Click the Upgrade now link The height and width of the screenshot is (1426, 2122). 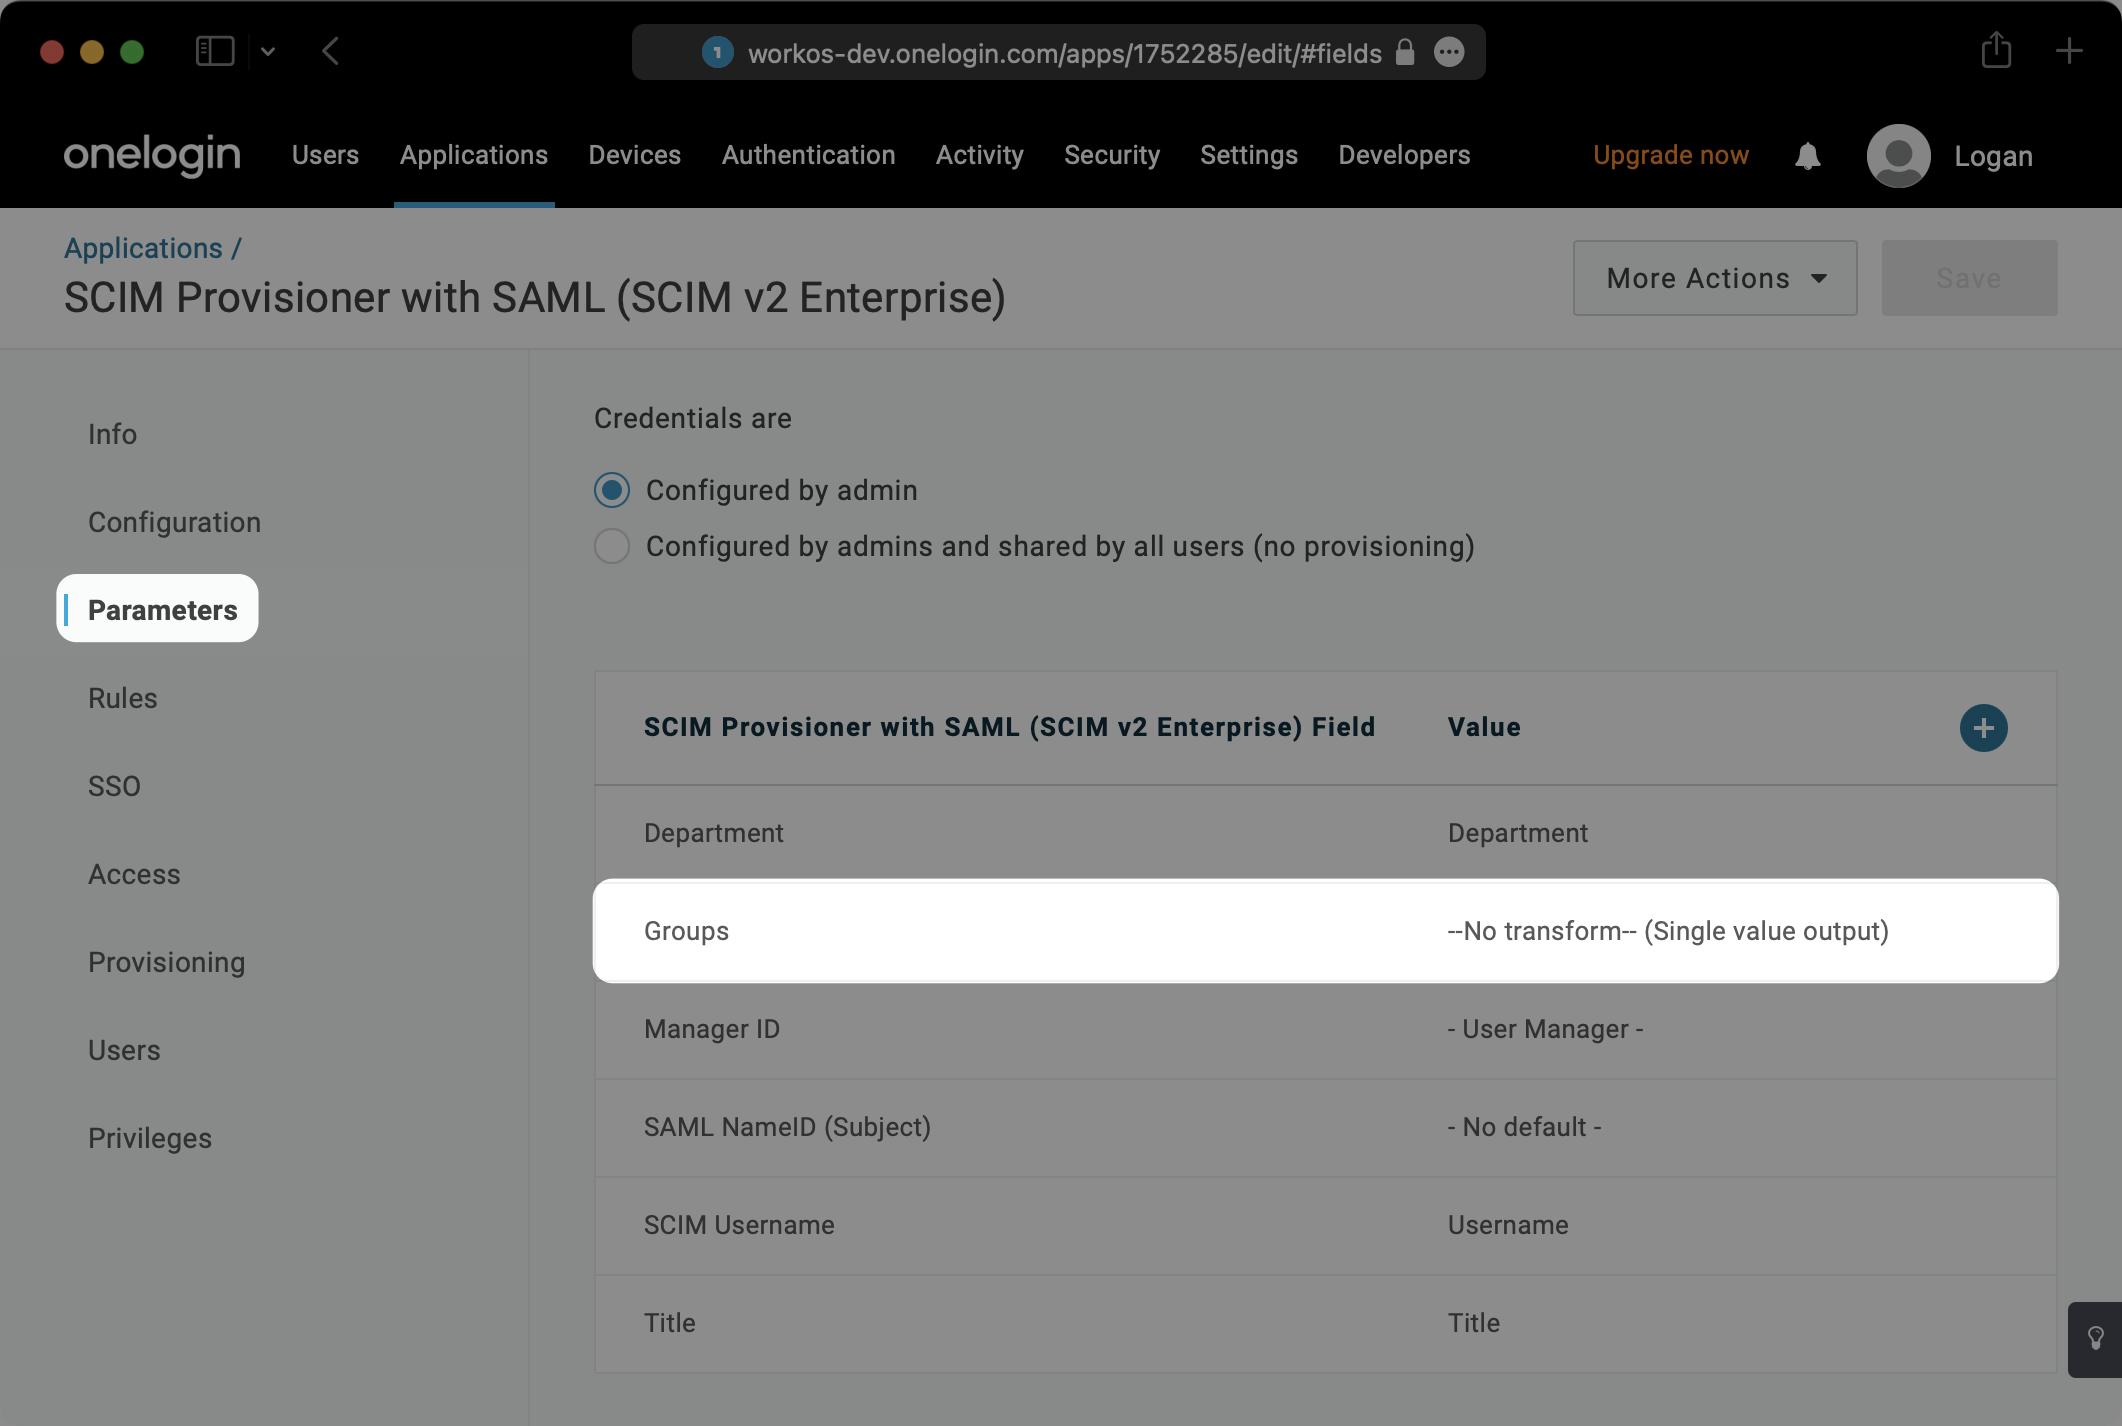(x=1670, y=156)
